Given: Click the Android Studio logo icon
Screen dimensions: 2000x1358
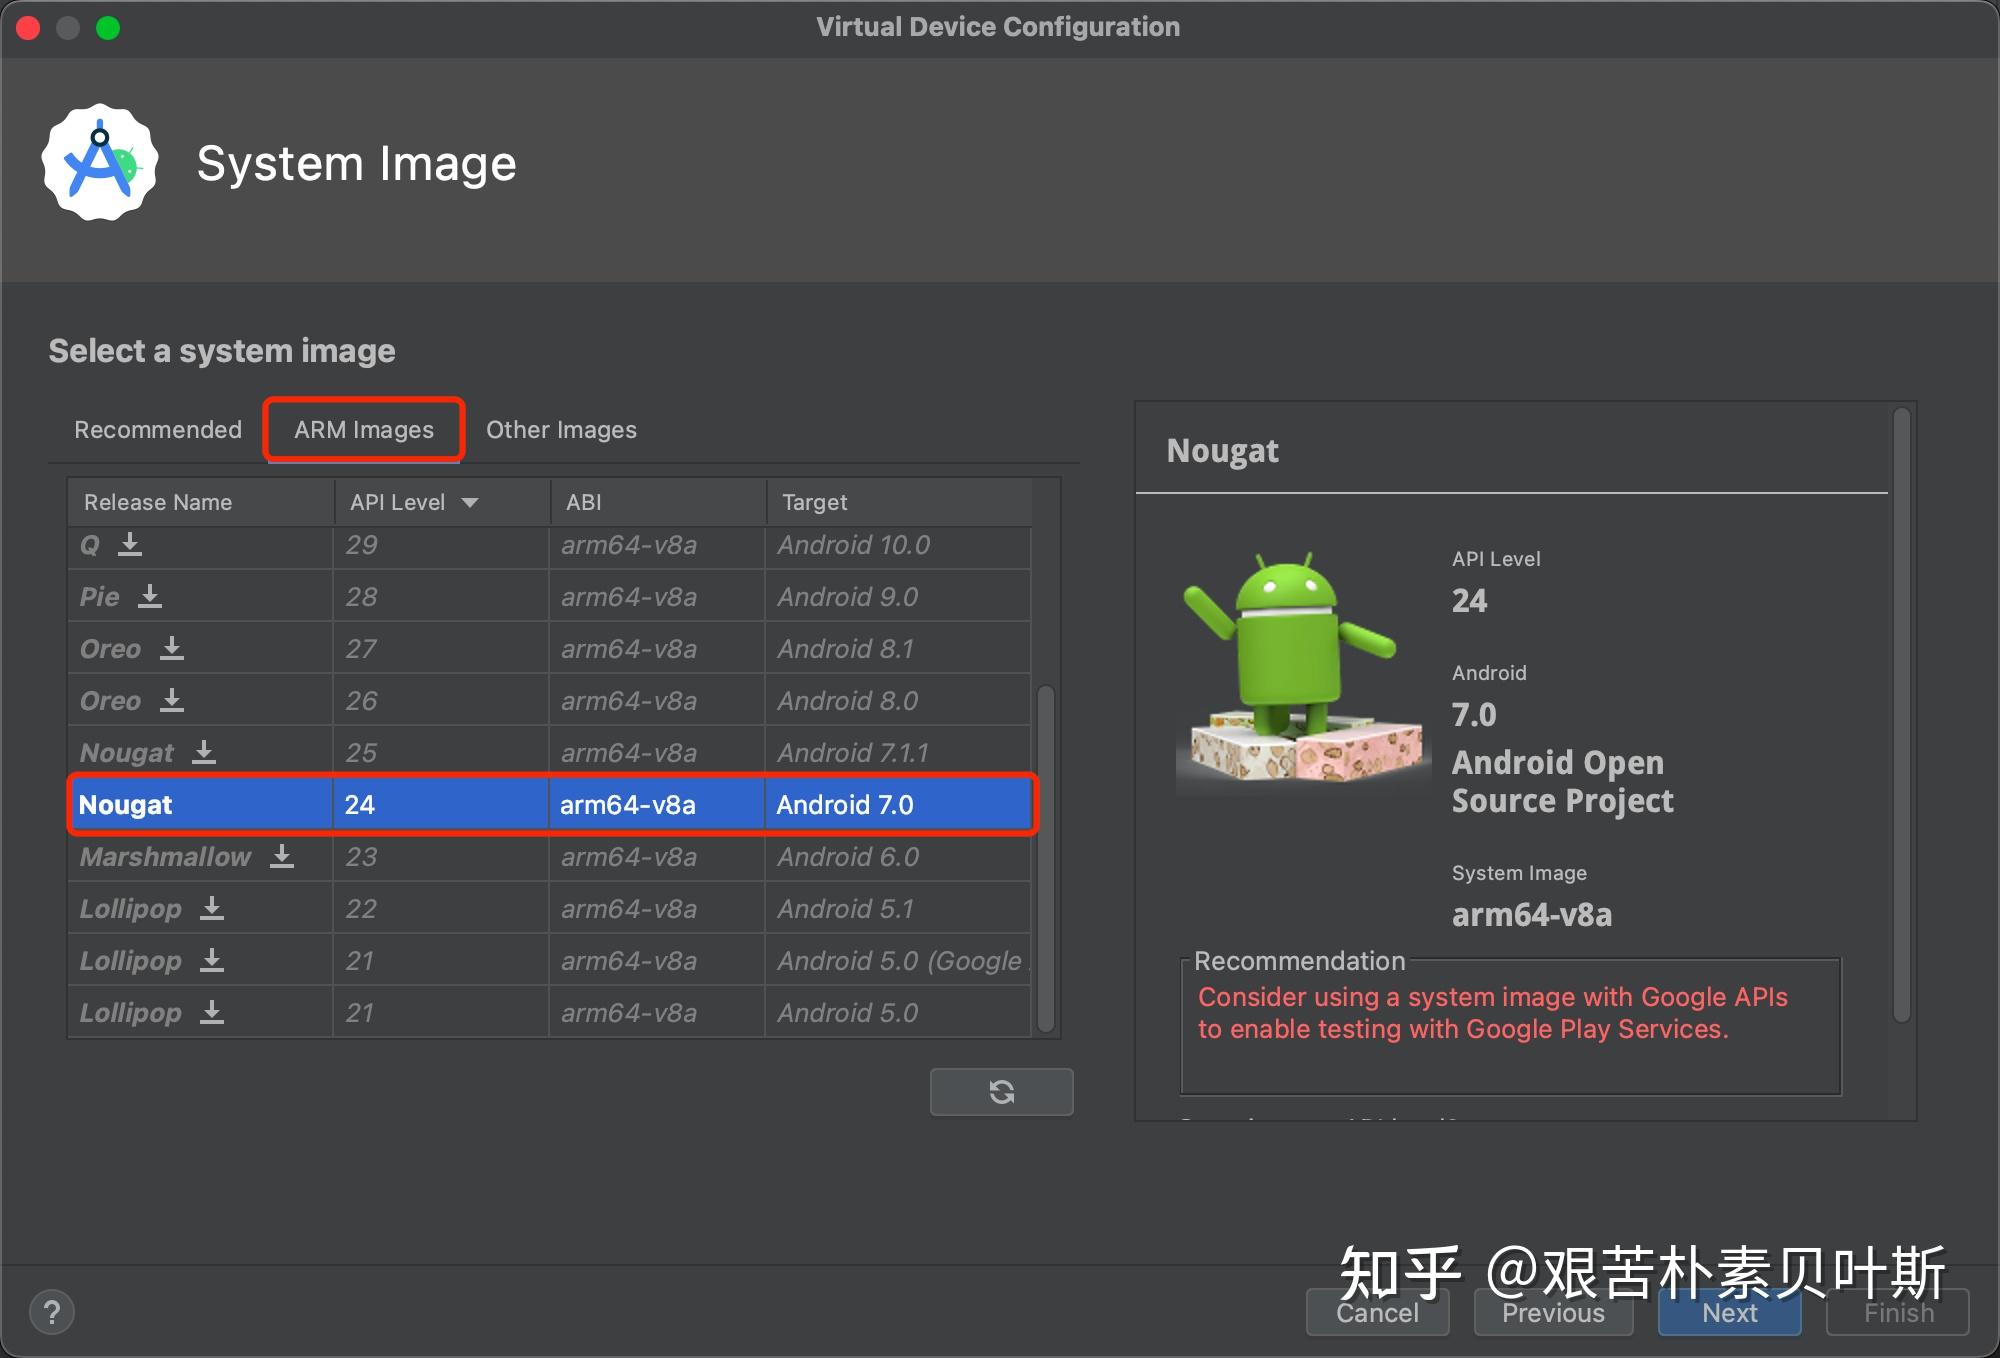Looking at the screenshot, I should tap(100, 163).
